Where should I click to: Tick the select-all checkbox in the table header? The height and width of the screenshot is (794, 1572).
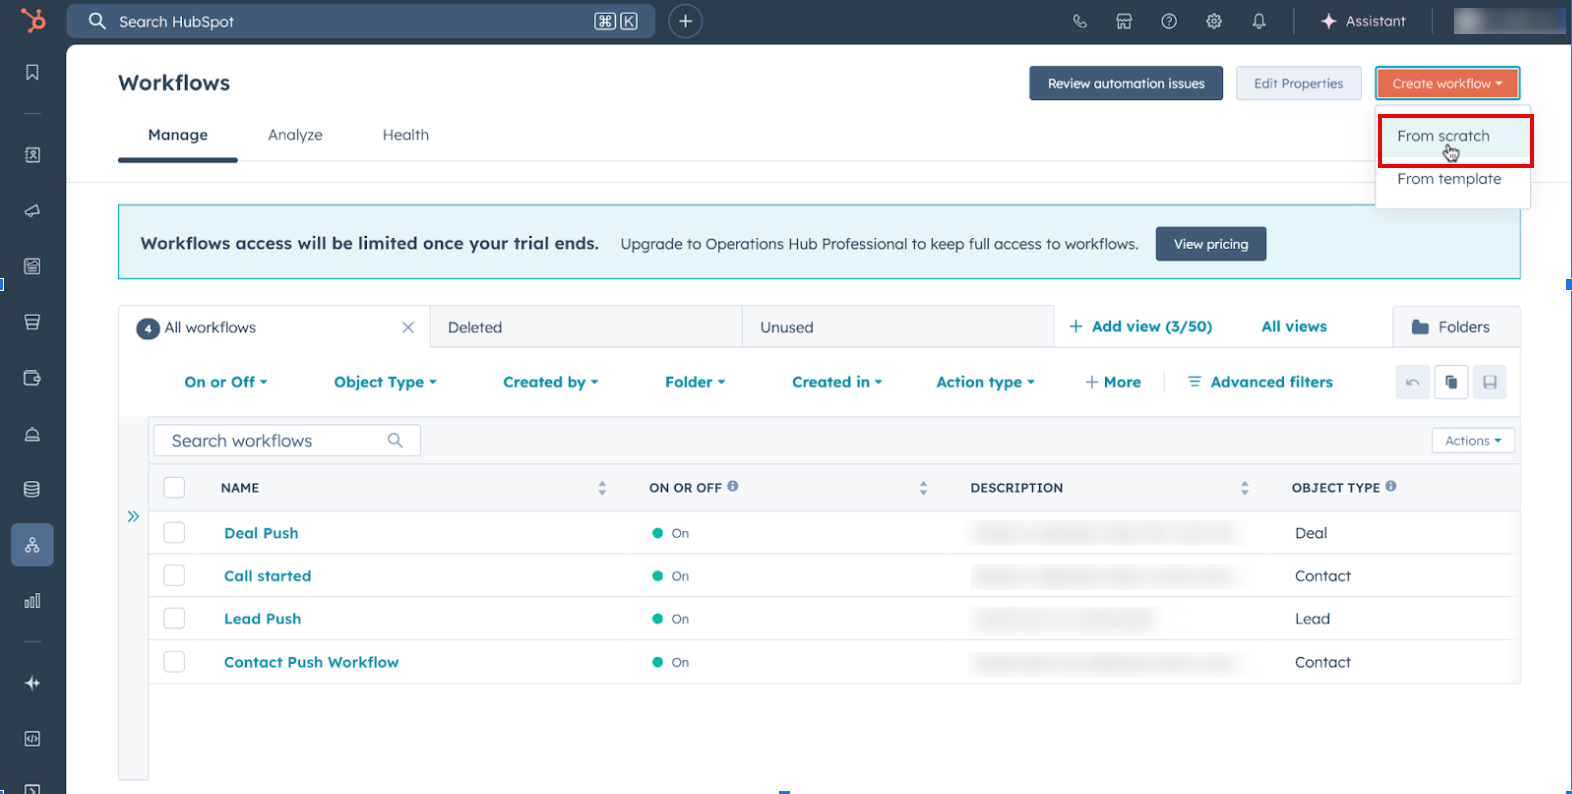(174, 487)
